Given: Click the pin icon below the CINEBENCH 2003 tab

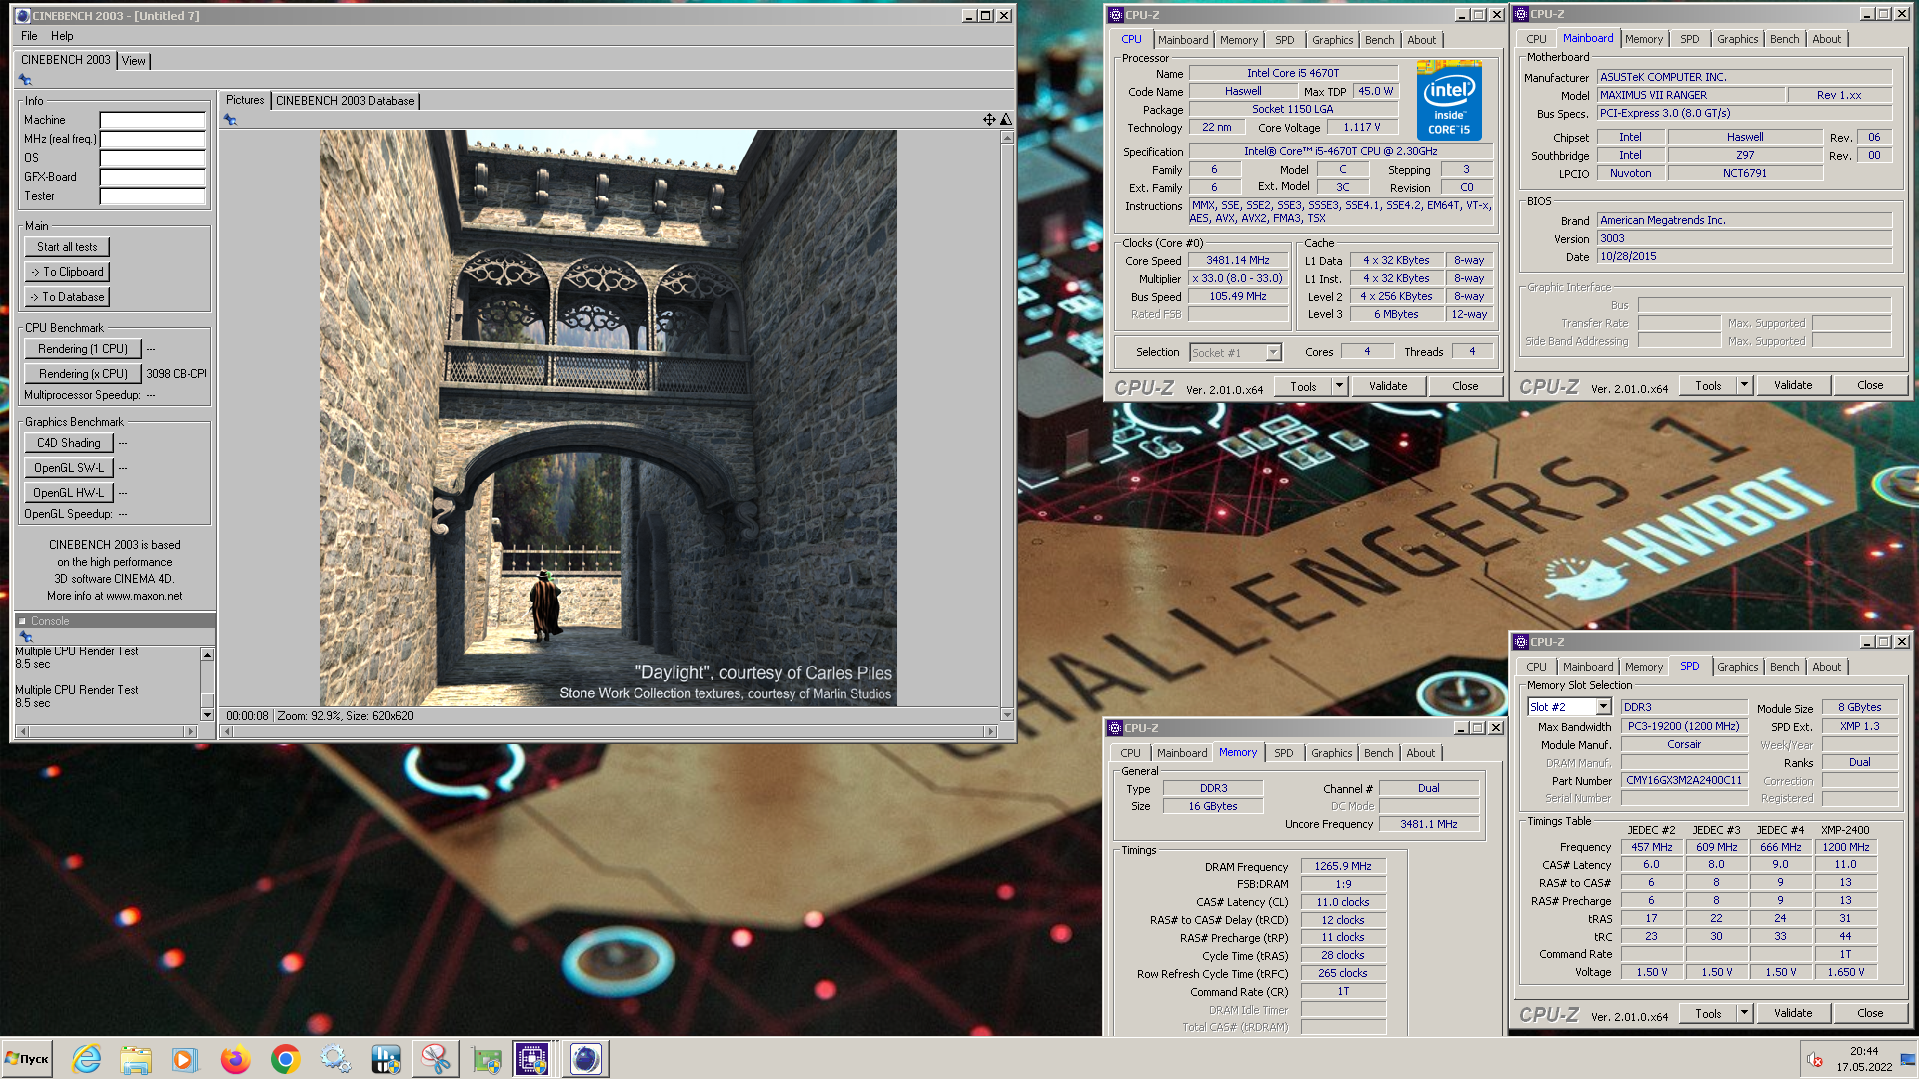Looking at the screenshot, I should [25, 80].
